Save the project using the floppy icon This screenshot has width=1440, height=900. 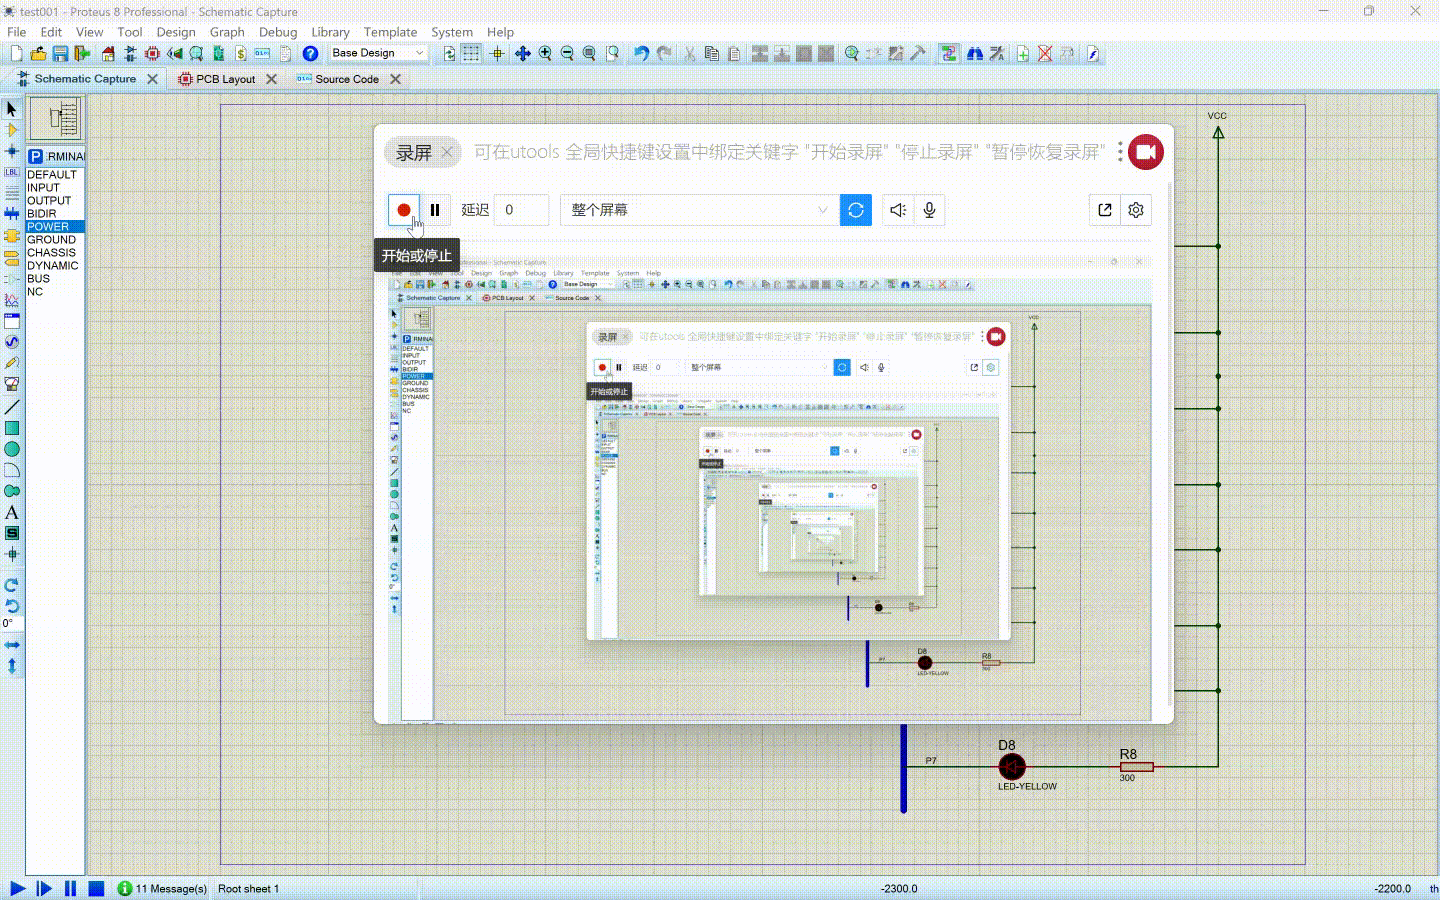click(60, 54)
